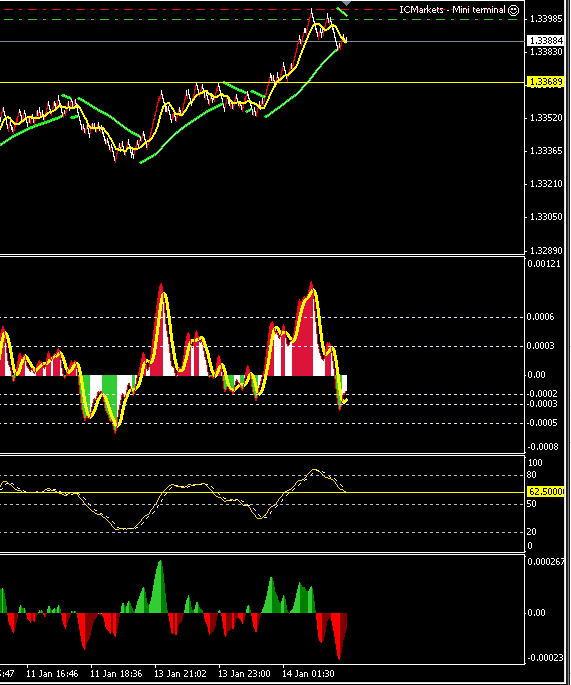
Task: Select the -0.00023 scale label in bottom panel
Action: (545, 658)
